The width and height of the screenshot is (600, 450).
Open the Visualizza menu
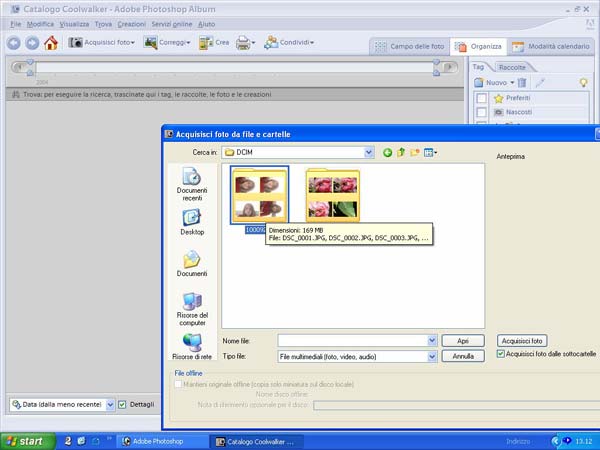(74, 24)
